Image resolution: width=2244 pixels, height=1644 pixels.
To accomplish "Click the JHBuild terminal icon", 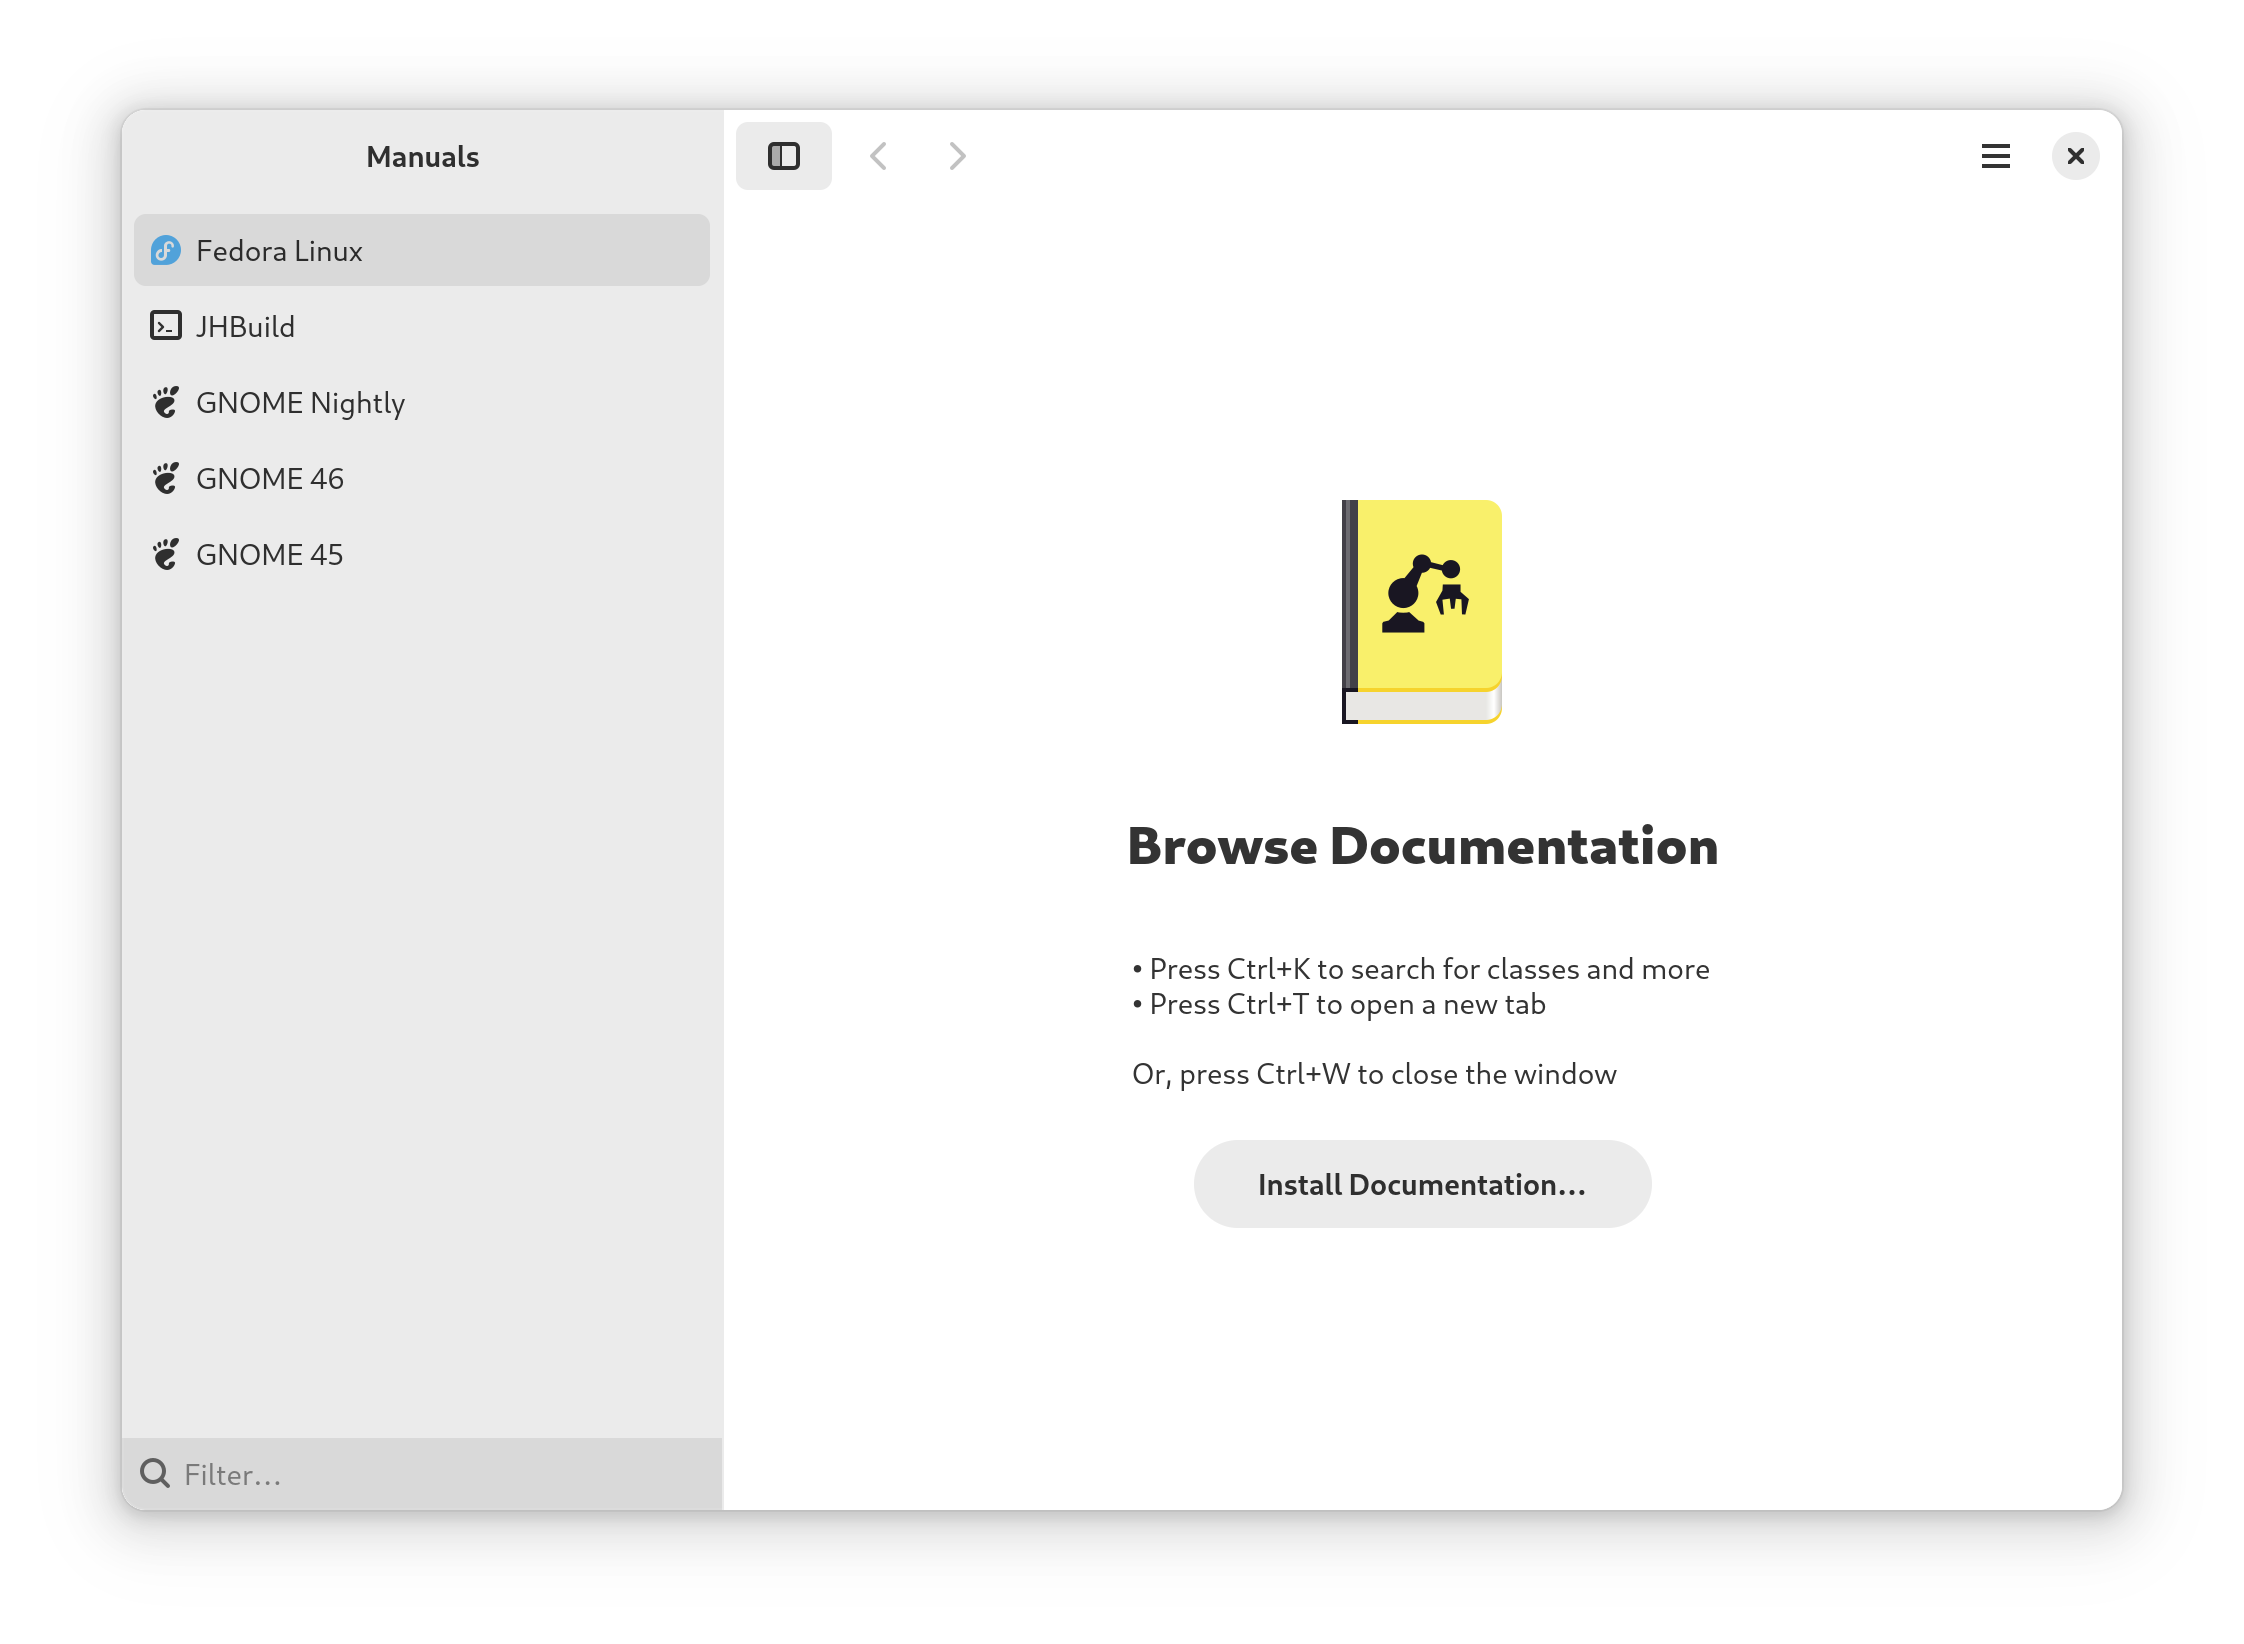I will [166, 326].
